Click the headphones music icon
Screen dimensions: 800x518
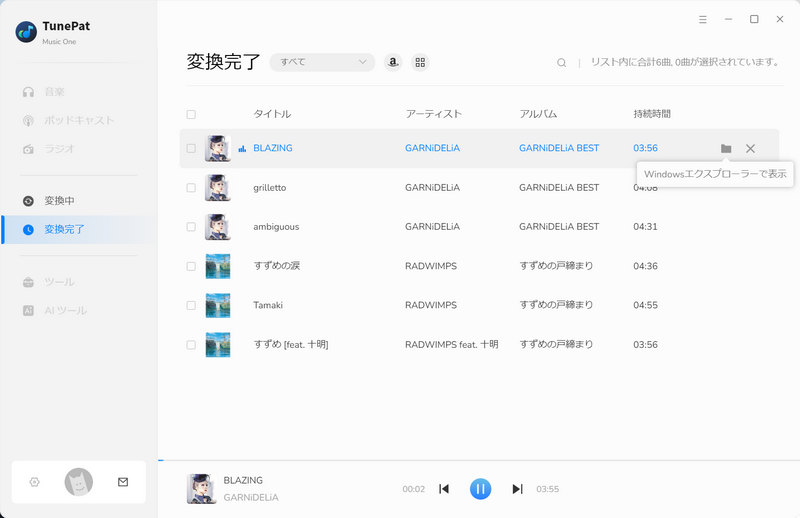click(29, 92)
